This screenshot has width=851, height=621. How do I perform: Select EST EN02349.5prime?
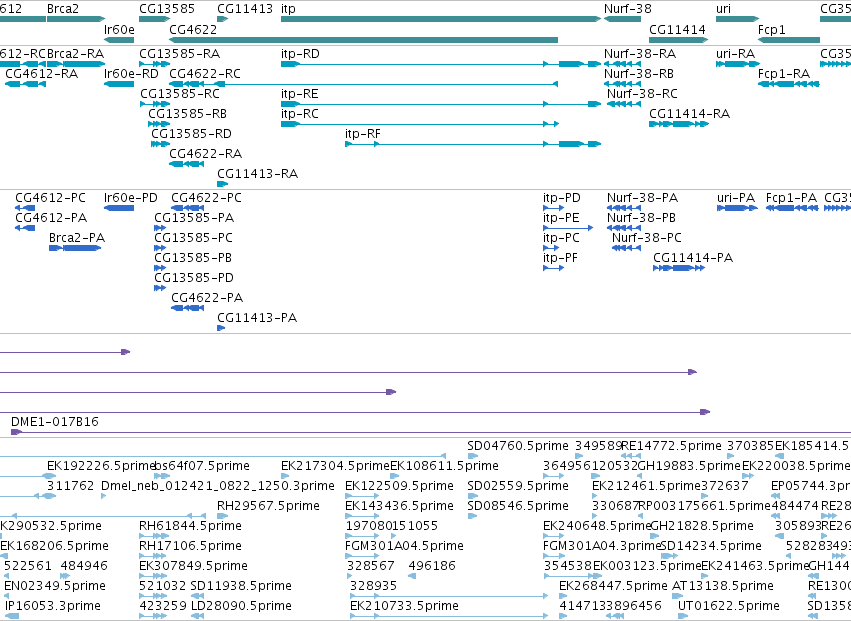pyautogui.click(x=9, y=596)
